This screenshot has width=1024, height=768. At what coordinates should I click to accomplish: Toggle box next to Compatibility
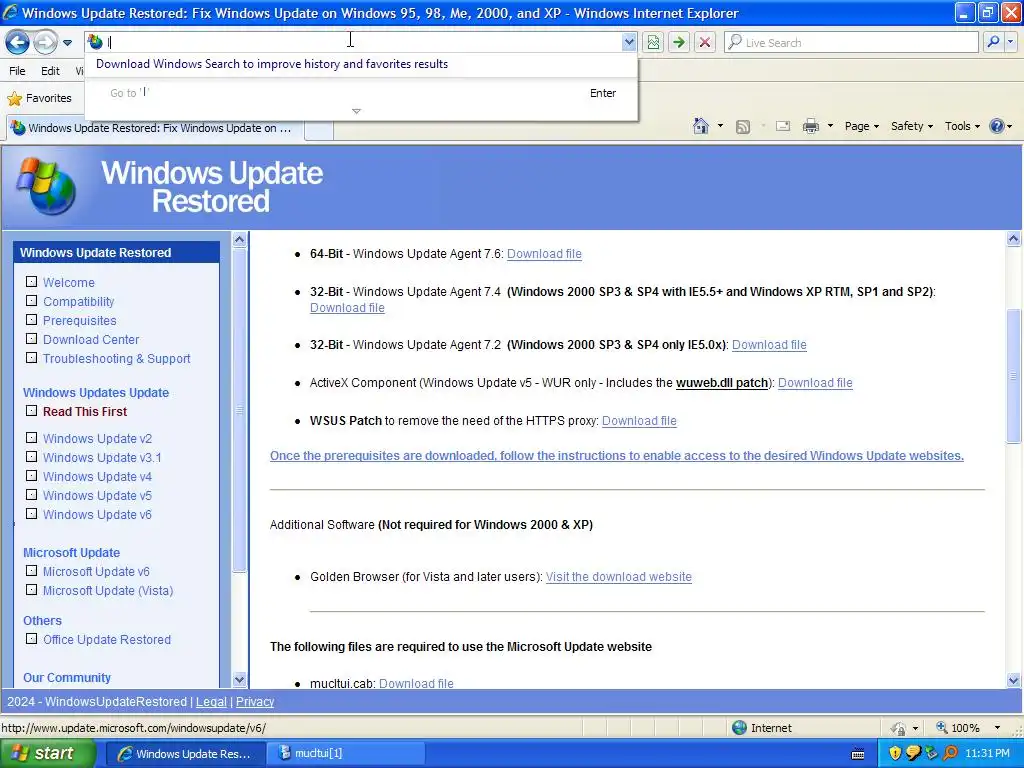click(x=31, y=300)
